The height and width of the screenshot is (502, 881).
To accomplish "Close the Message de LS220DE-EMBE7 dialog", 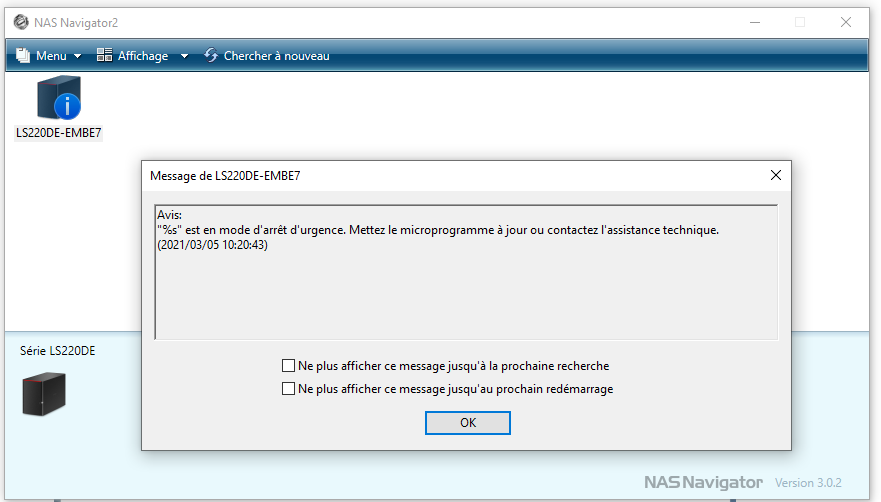I will point(776,175).
